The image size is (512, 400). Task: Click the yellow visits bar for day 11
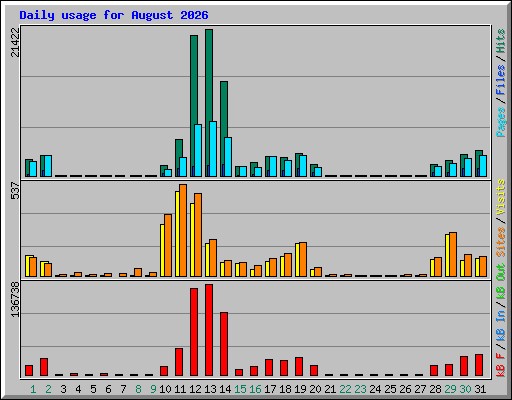pos(177,234)
